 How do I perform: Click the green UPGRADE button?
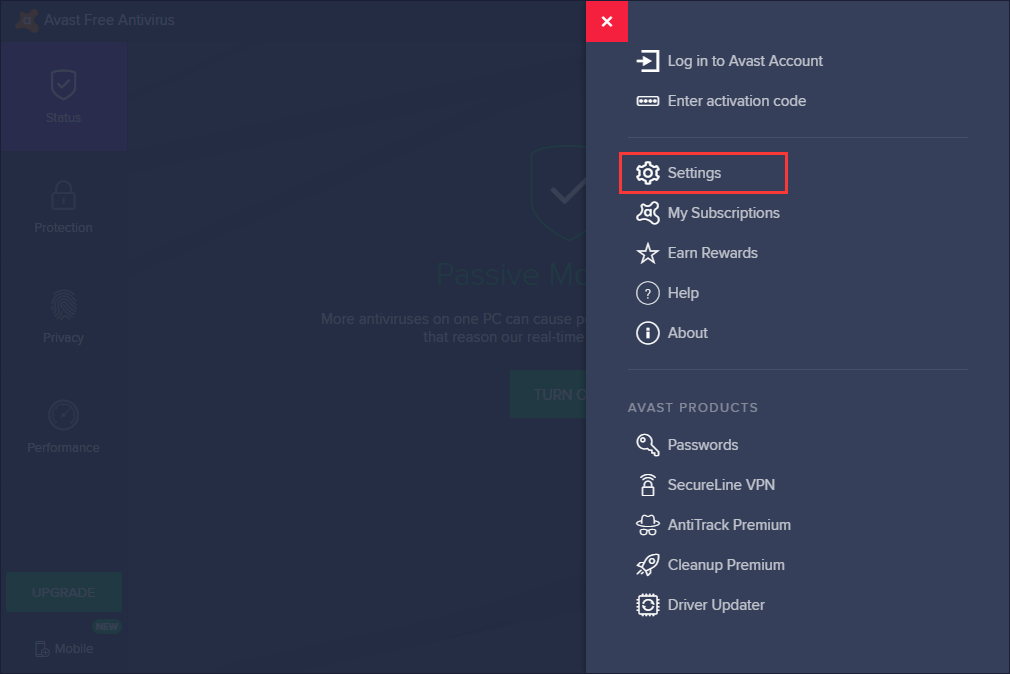(x=64, y=592)
